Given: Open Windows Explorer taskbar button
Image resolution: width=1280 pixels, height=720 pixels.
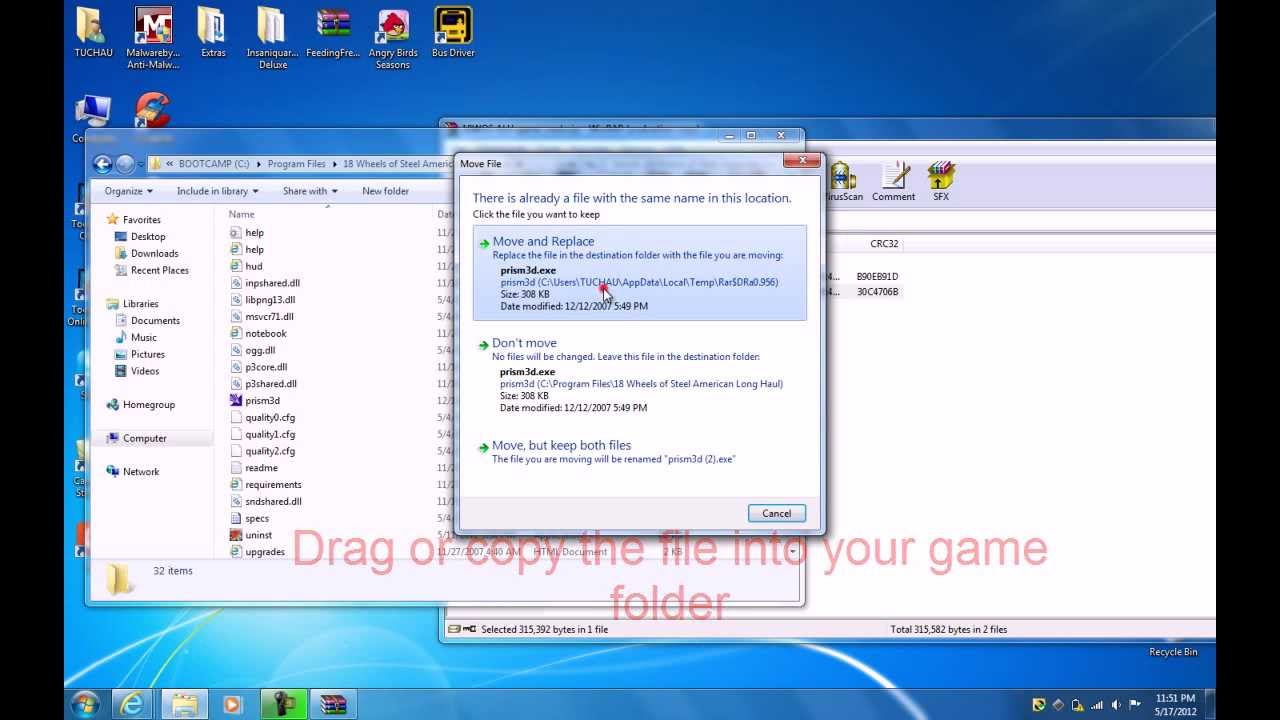Looking at the screenshot, I should click(x=185, y=704).
